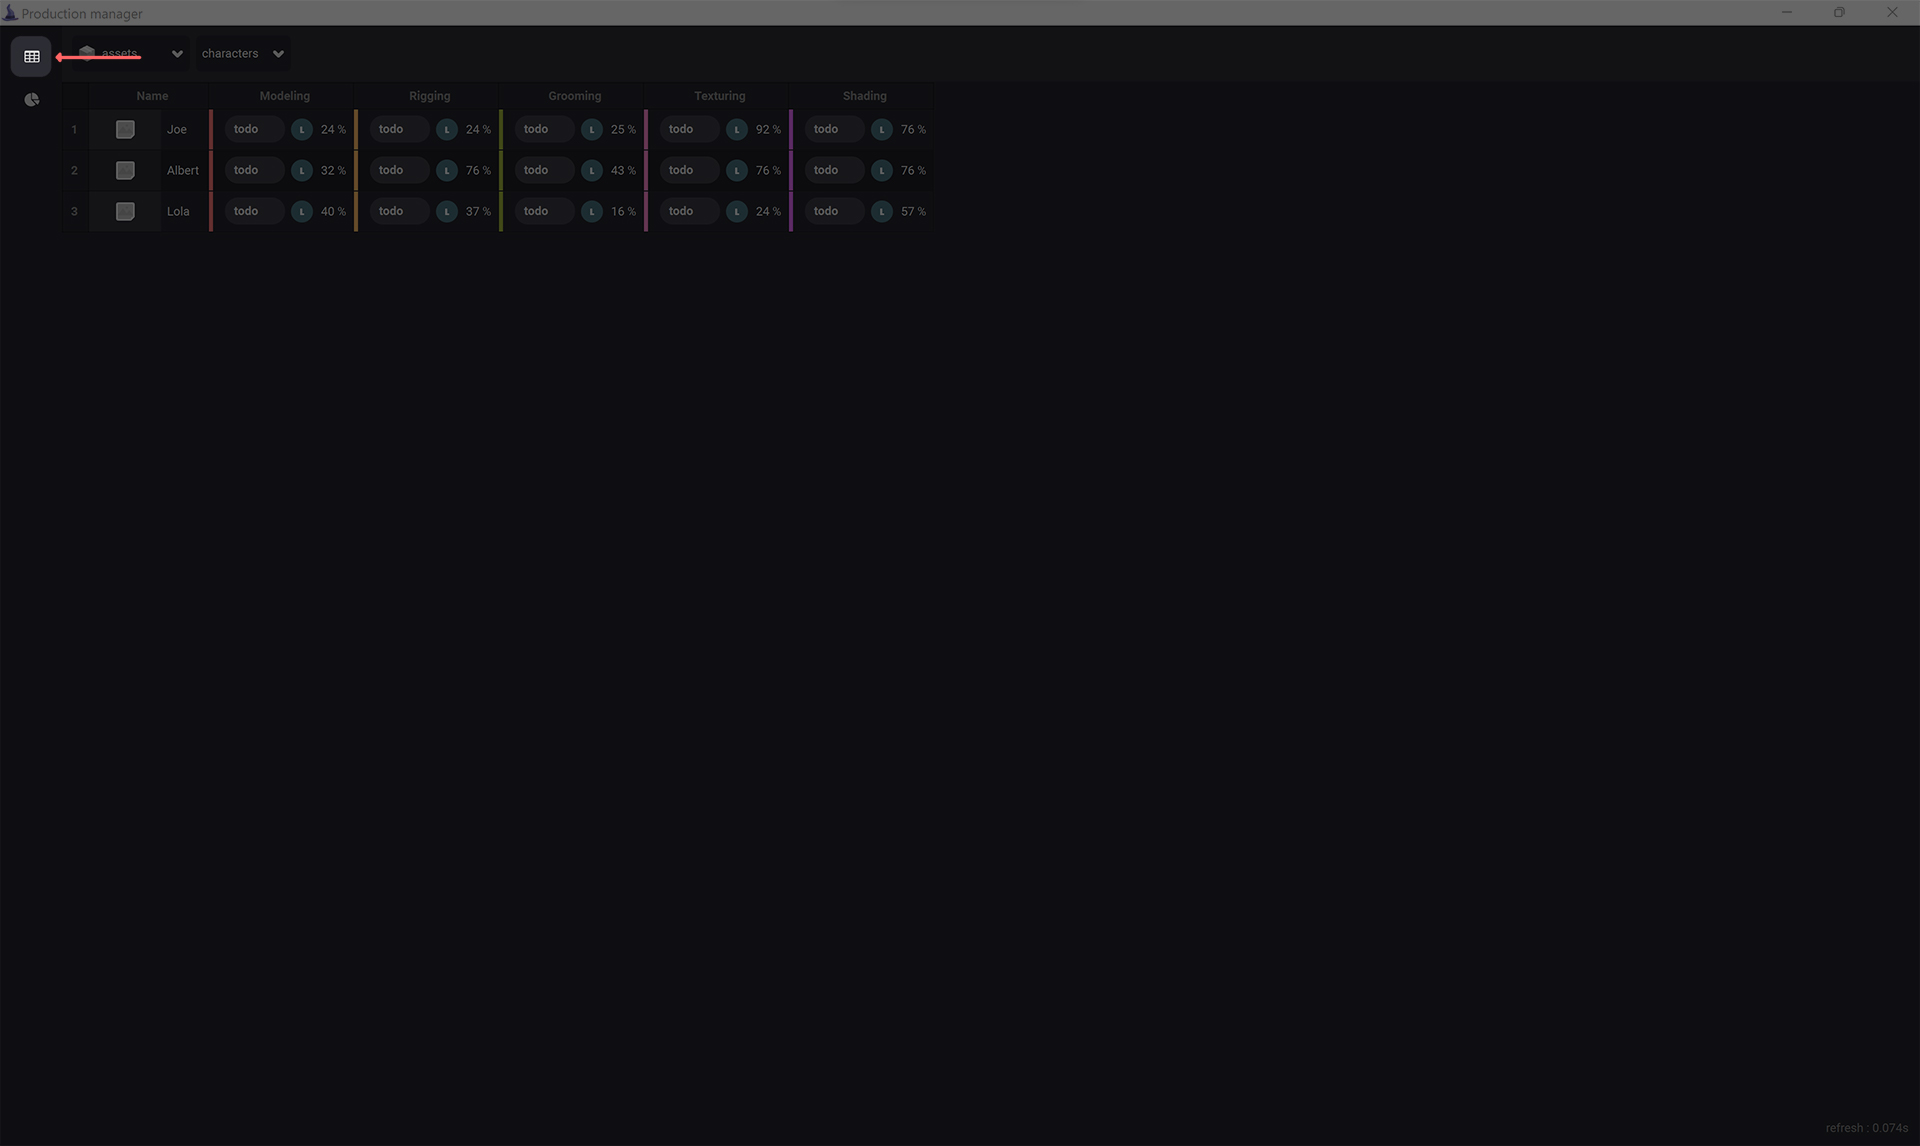1920x1146 pixels.
Task: Click Albert's Grooming assignee avatar
Action: click(592, 170)
